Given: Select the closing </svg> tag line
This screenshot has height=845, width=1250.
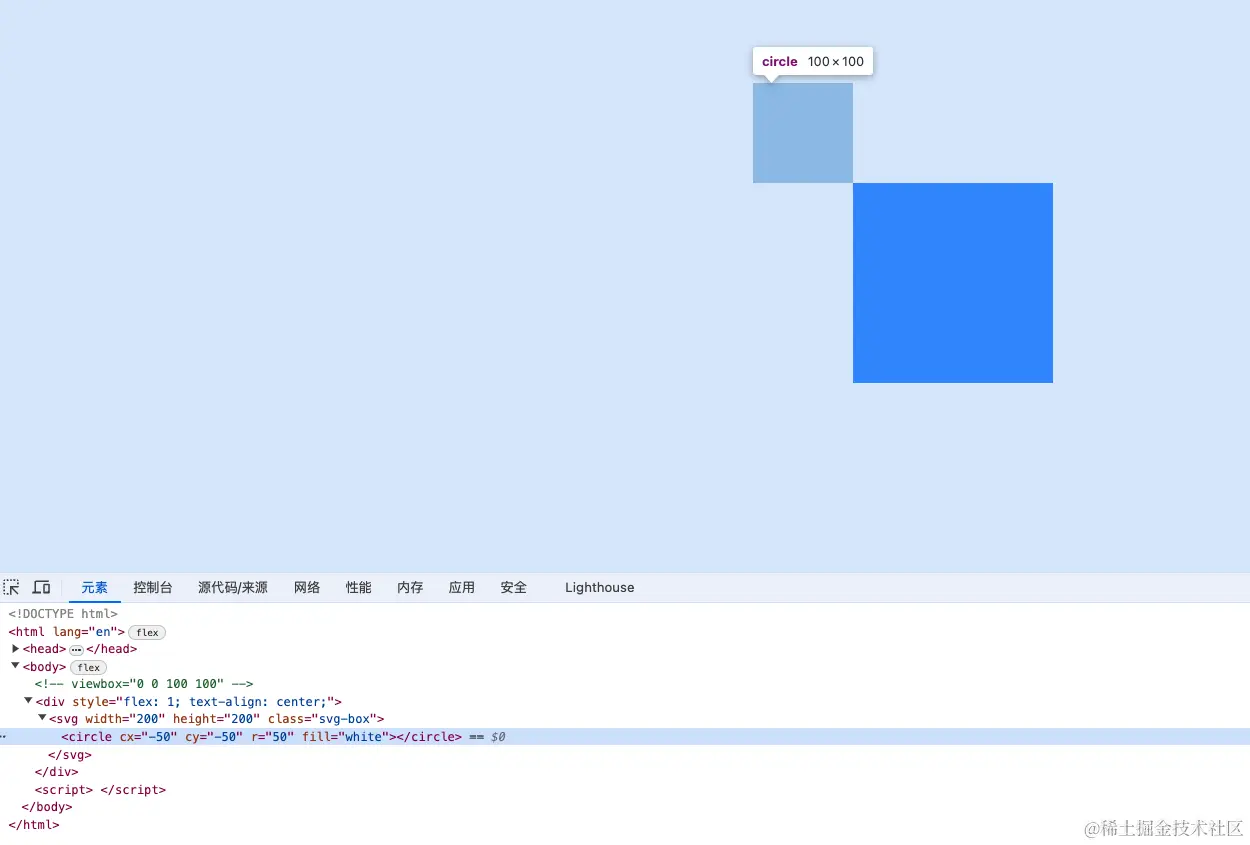Looking at the screenshot, I should (70, 755).
